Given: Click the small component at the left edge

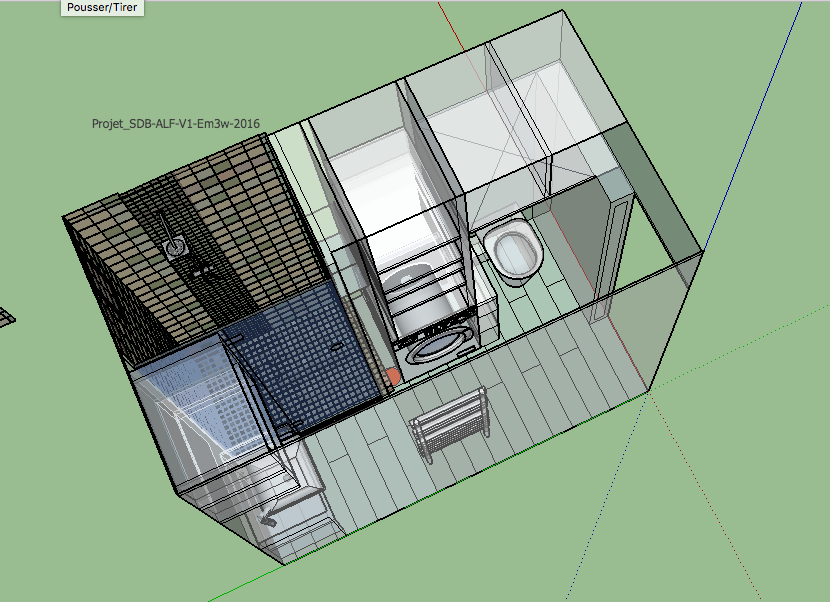Looking at the screenshot, I should point(8,315).
